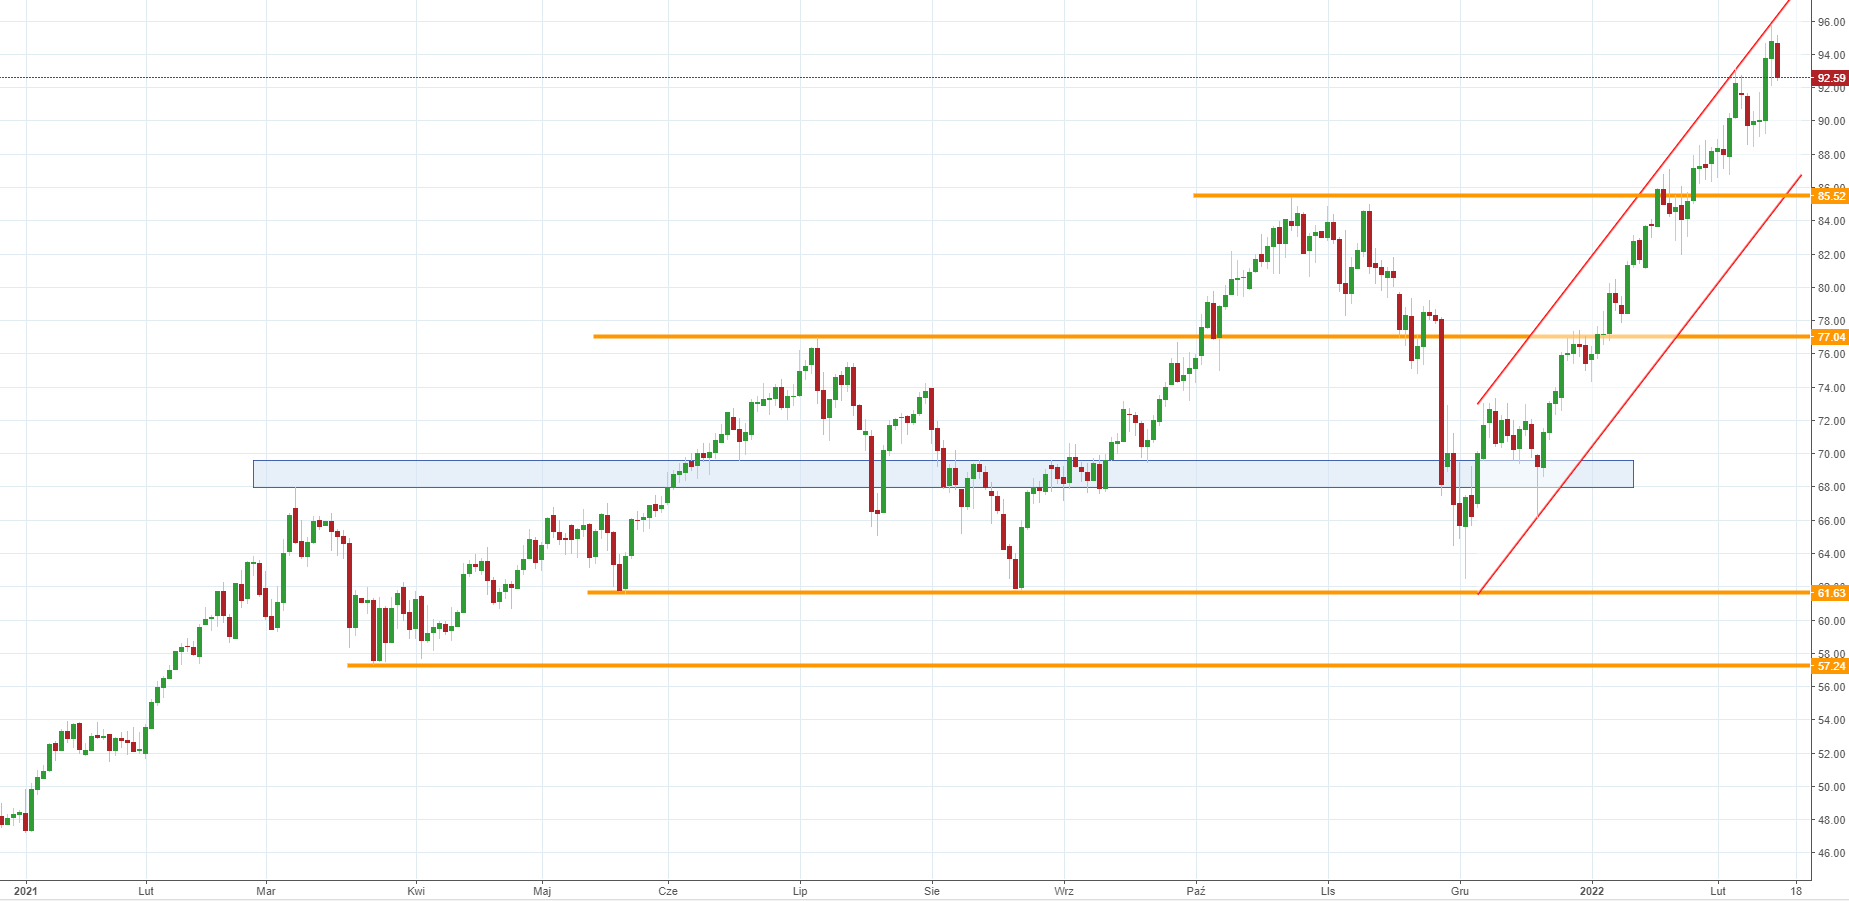Select the orange 57.24 price tag
The height and width of the screenshot is (901, 1849).
coord(1830,666)
